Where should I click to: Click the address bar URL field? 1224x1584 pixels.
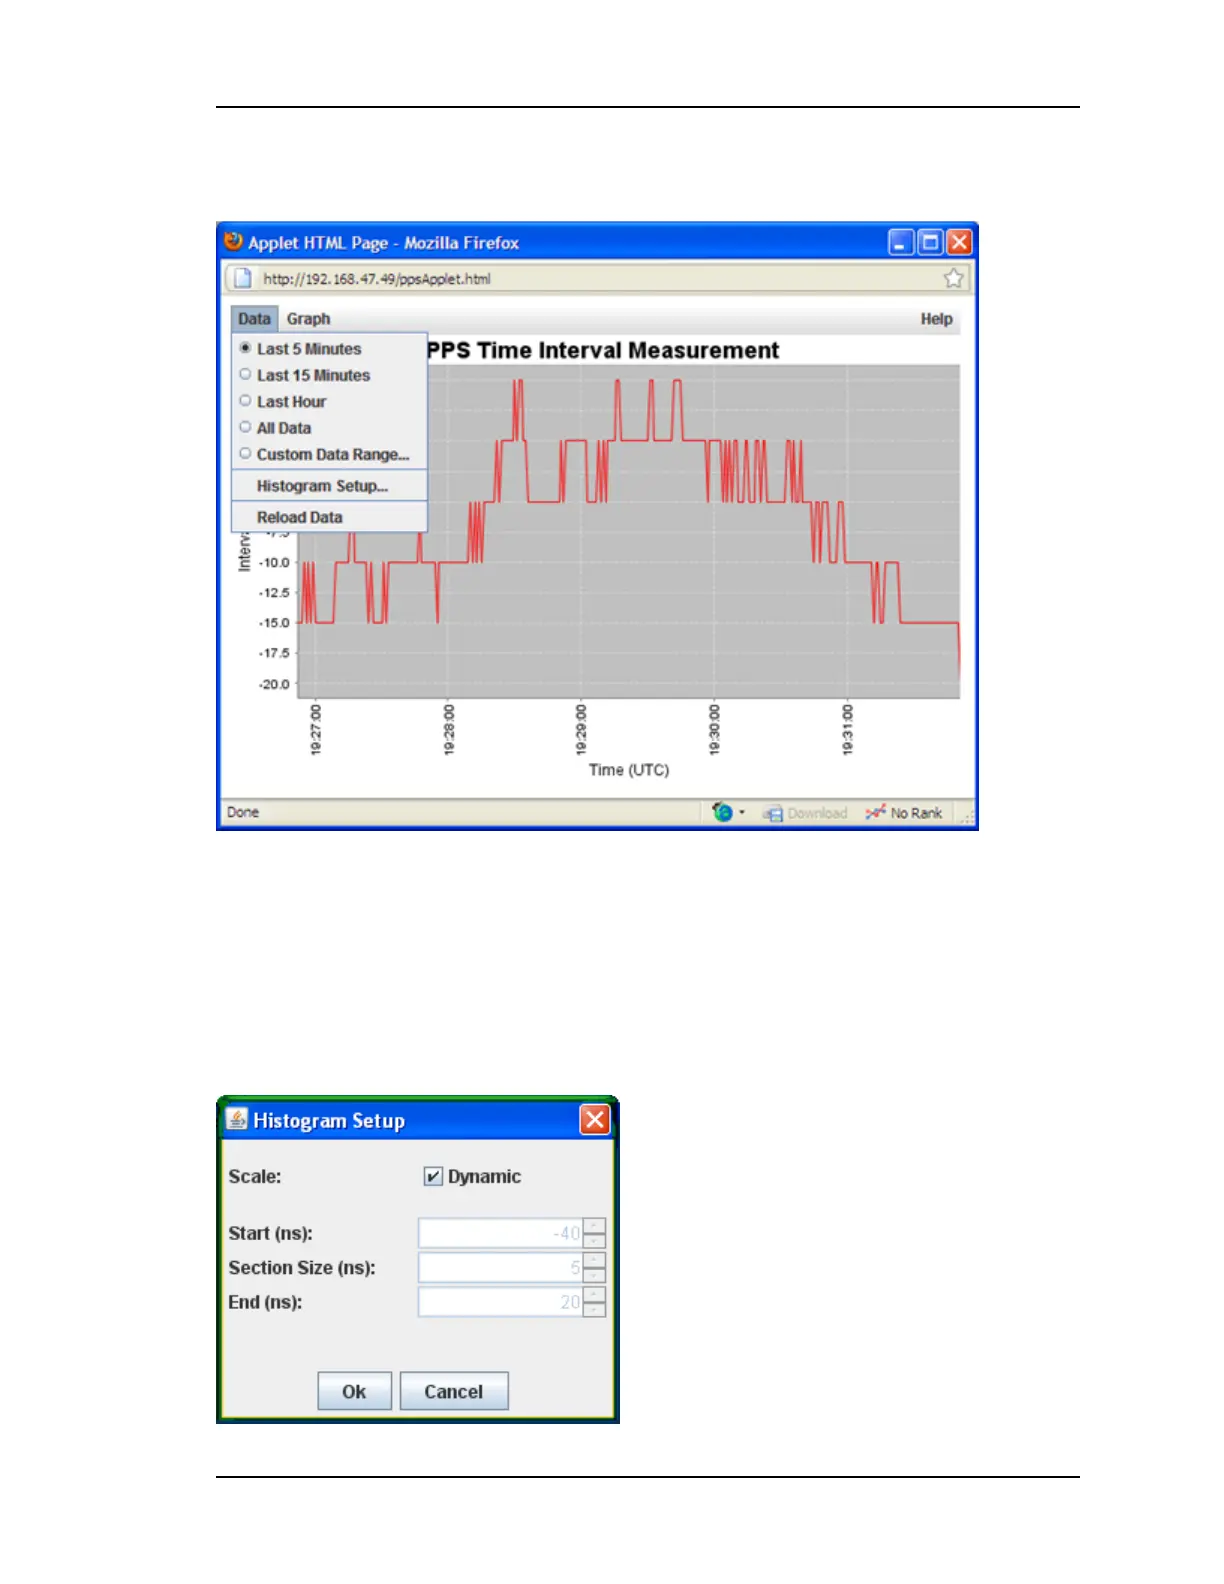597,279
